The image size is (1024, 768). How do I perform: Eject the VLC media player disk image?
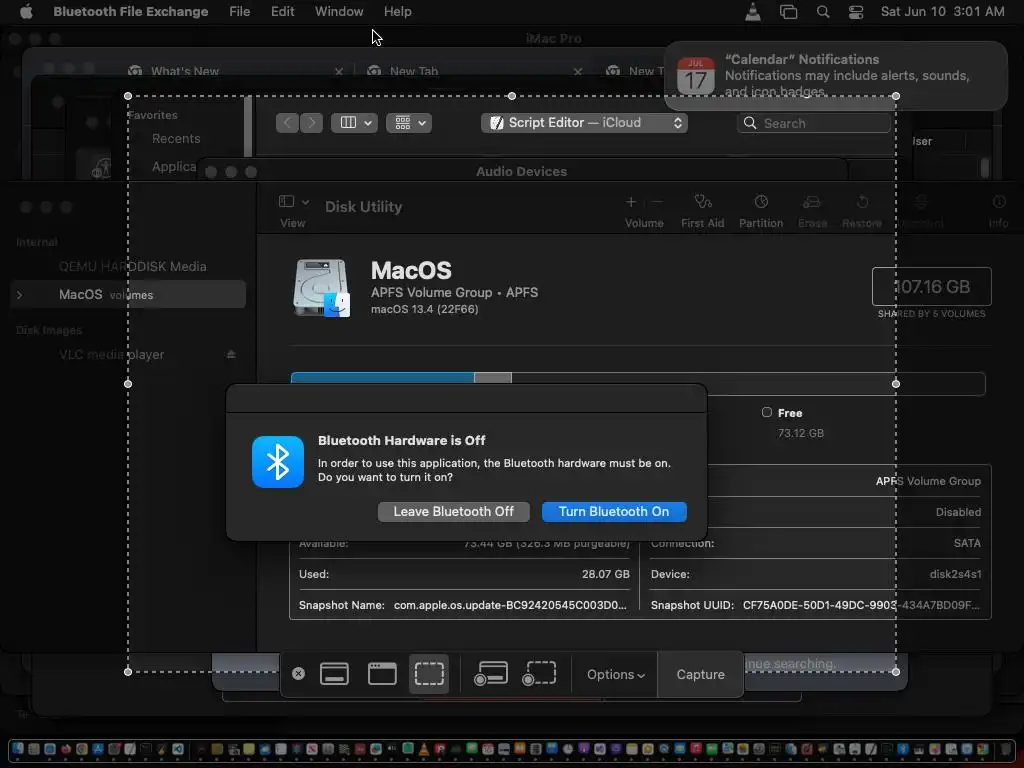tap(231, 354)
